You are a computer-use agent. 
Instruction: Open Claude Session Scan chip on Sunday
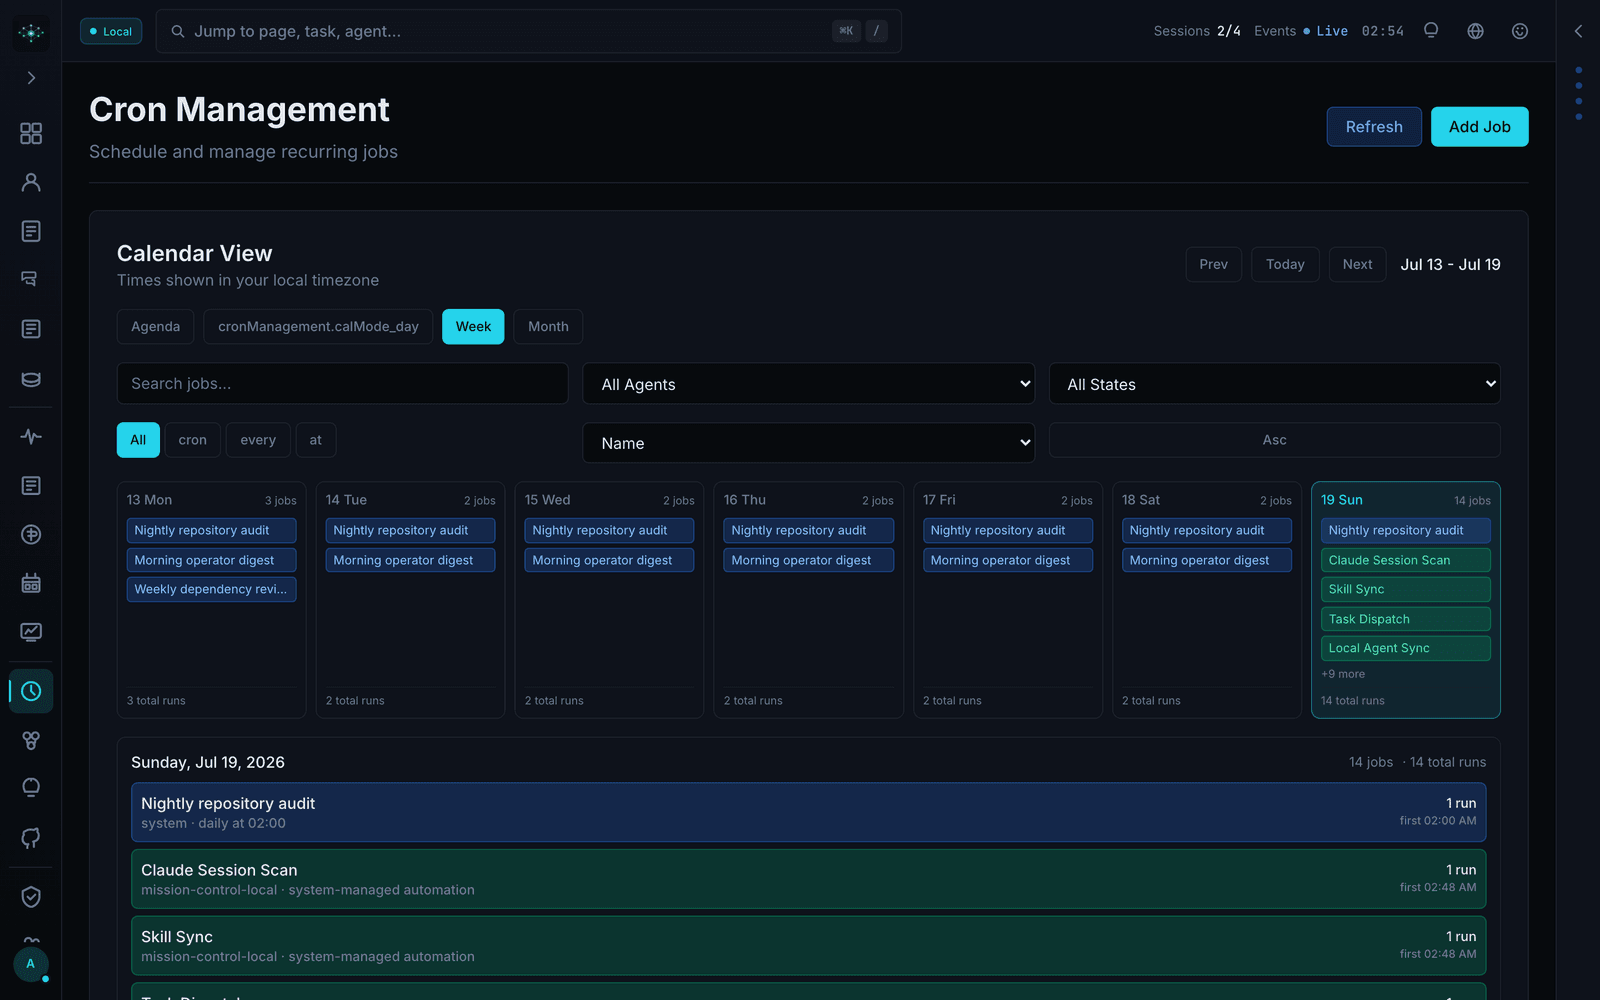pos(1405,560)
